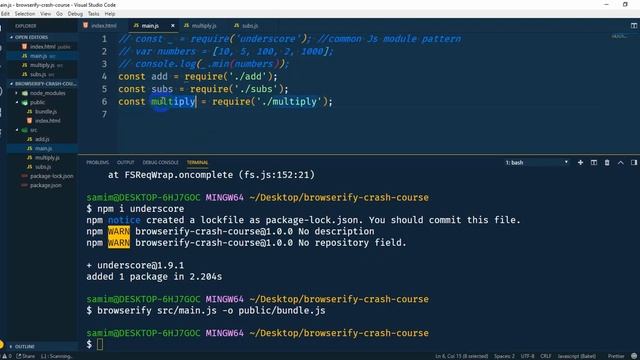Open the Go menu

click(60, 14)
